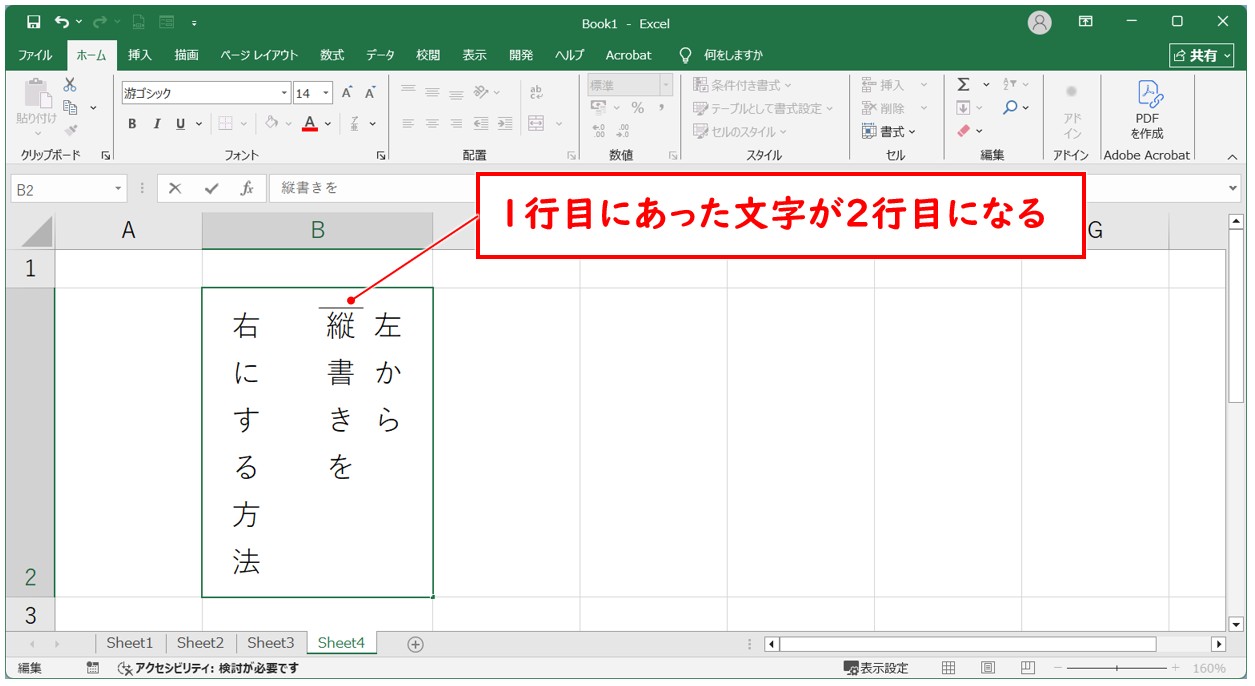Open the File tab
This screenshot has height=686, width=1255.
(36, 55)
